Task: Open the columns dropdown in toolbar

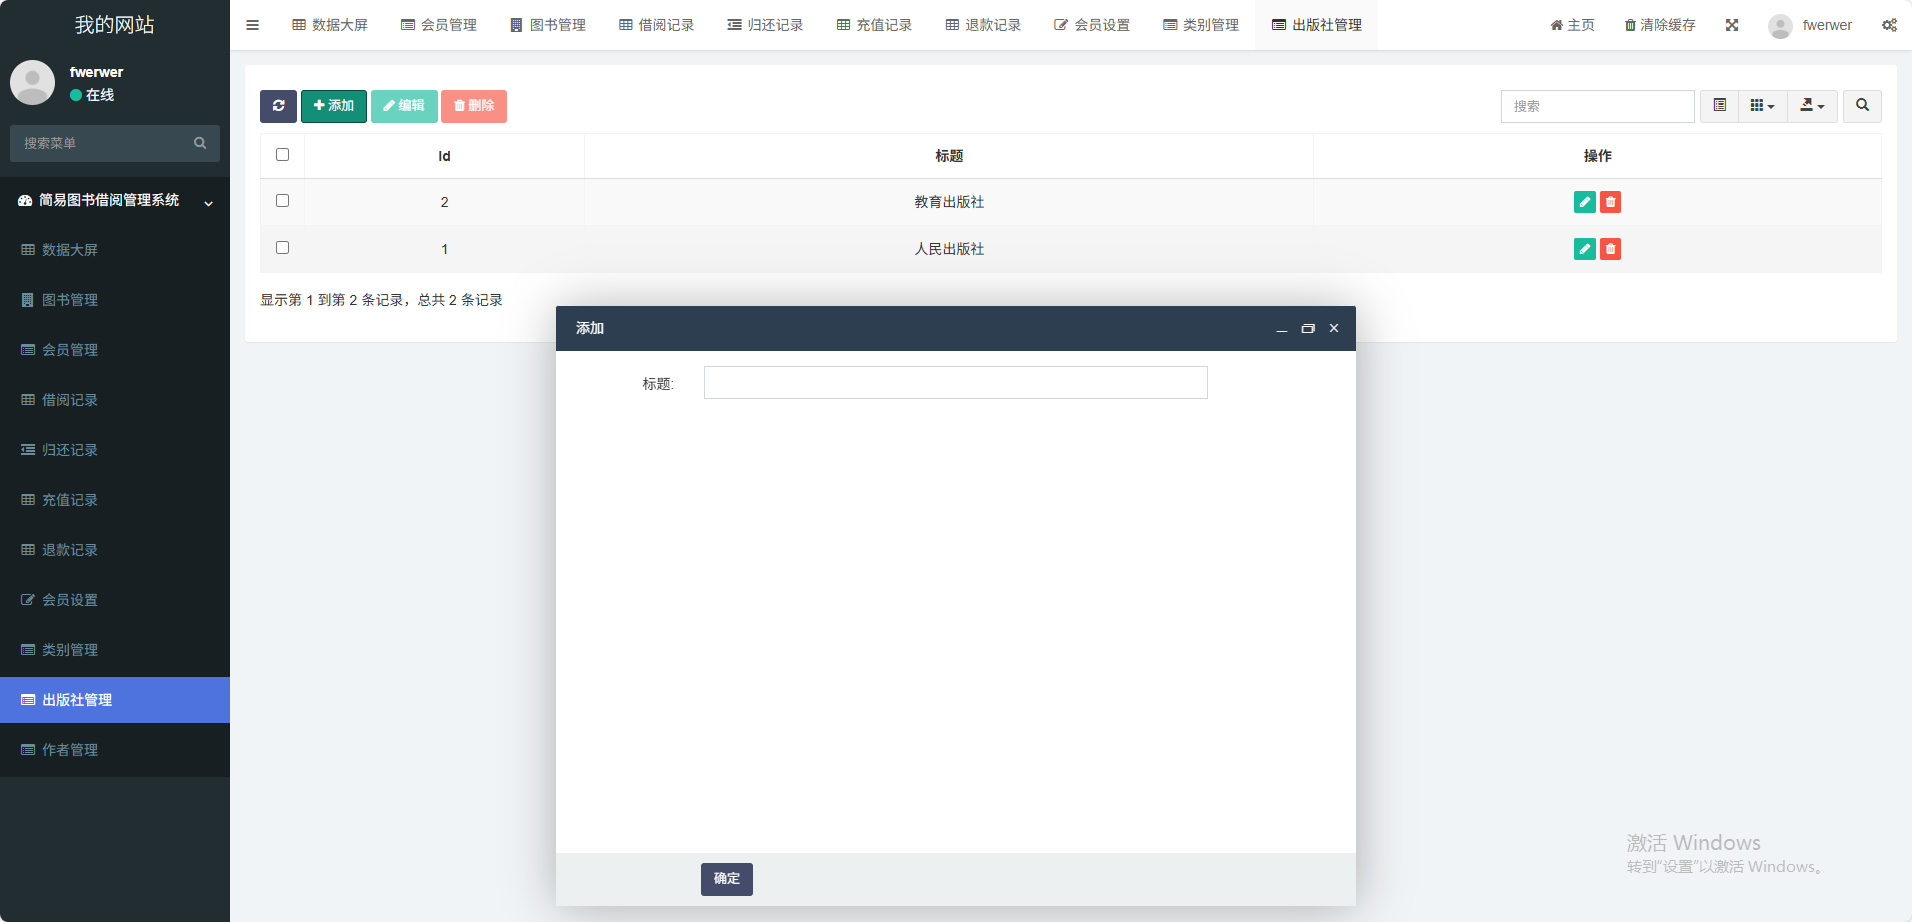Action: tap(1762, 106)
